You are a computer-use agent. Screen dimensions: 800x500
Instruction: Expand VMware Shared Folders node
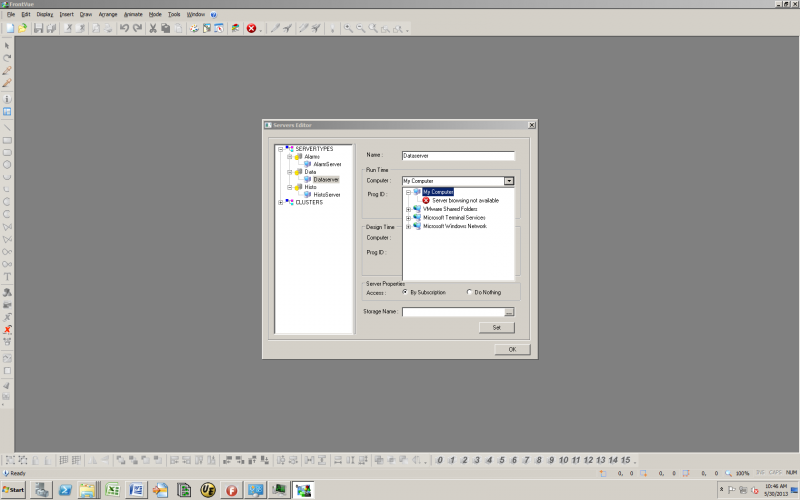click(x=408, y=210)
